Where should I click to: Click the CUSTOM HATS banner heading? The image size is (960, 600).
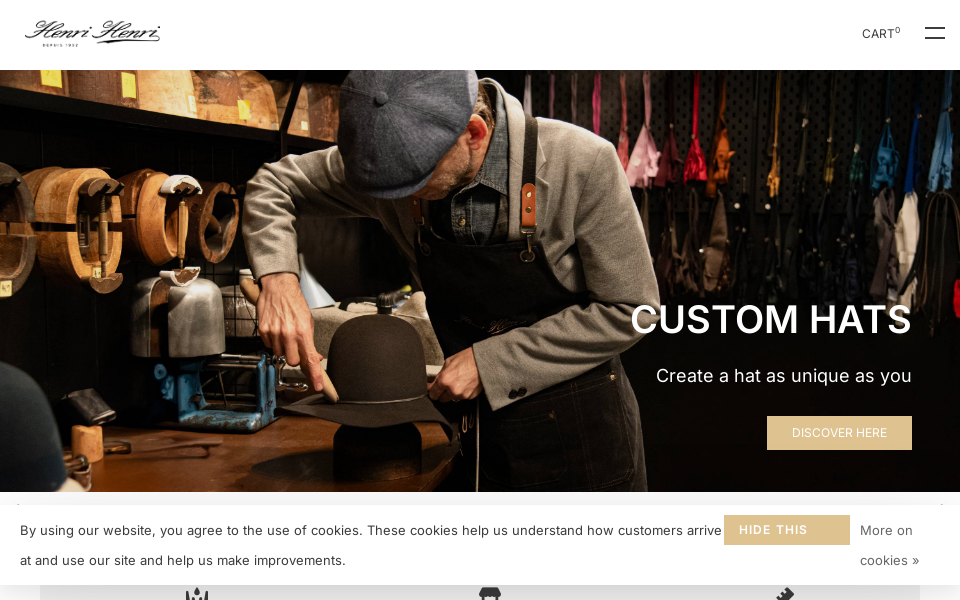point(771,319)
